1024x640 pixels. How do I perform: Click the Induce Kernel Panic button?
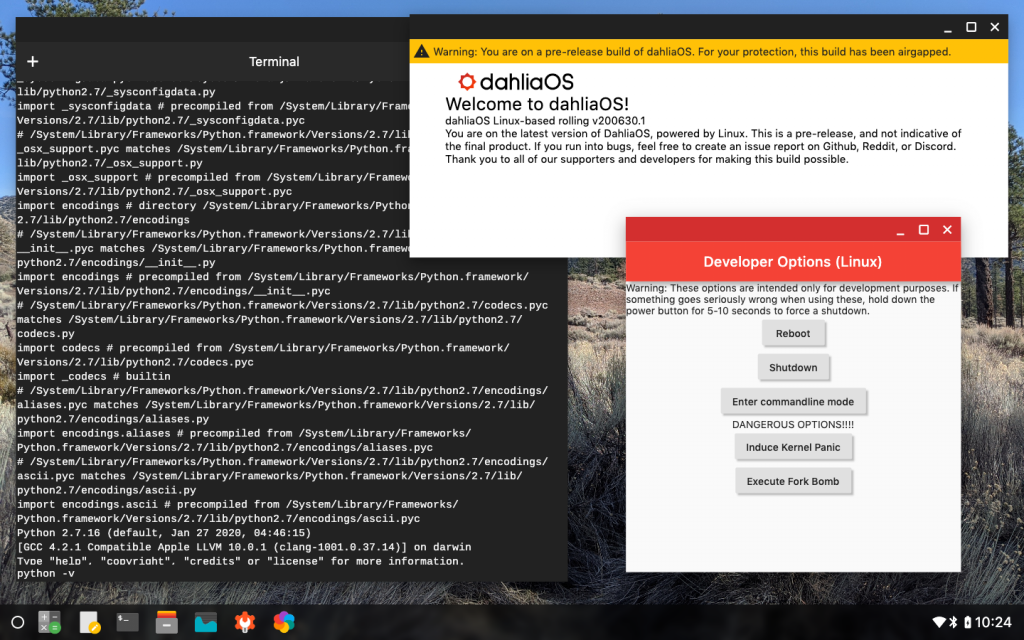point(793,447)
